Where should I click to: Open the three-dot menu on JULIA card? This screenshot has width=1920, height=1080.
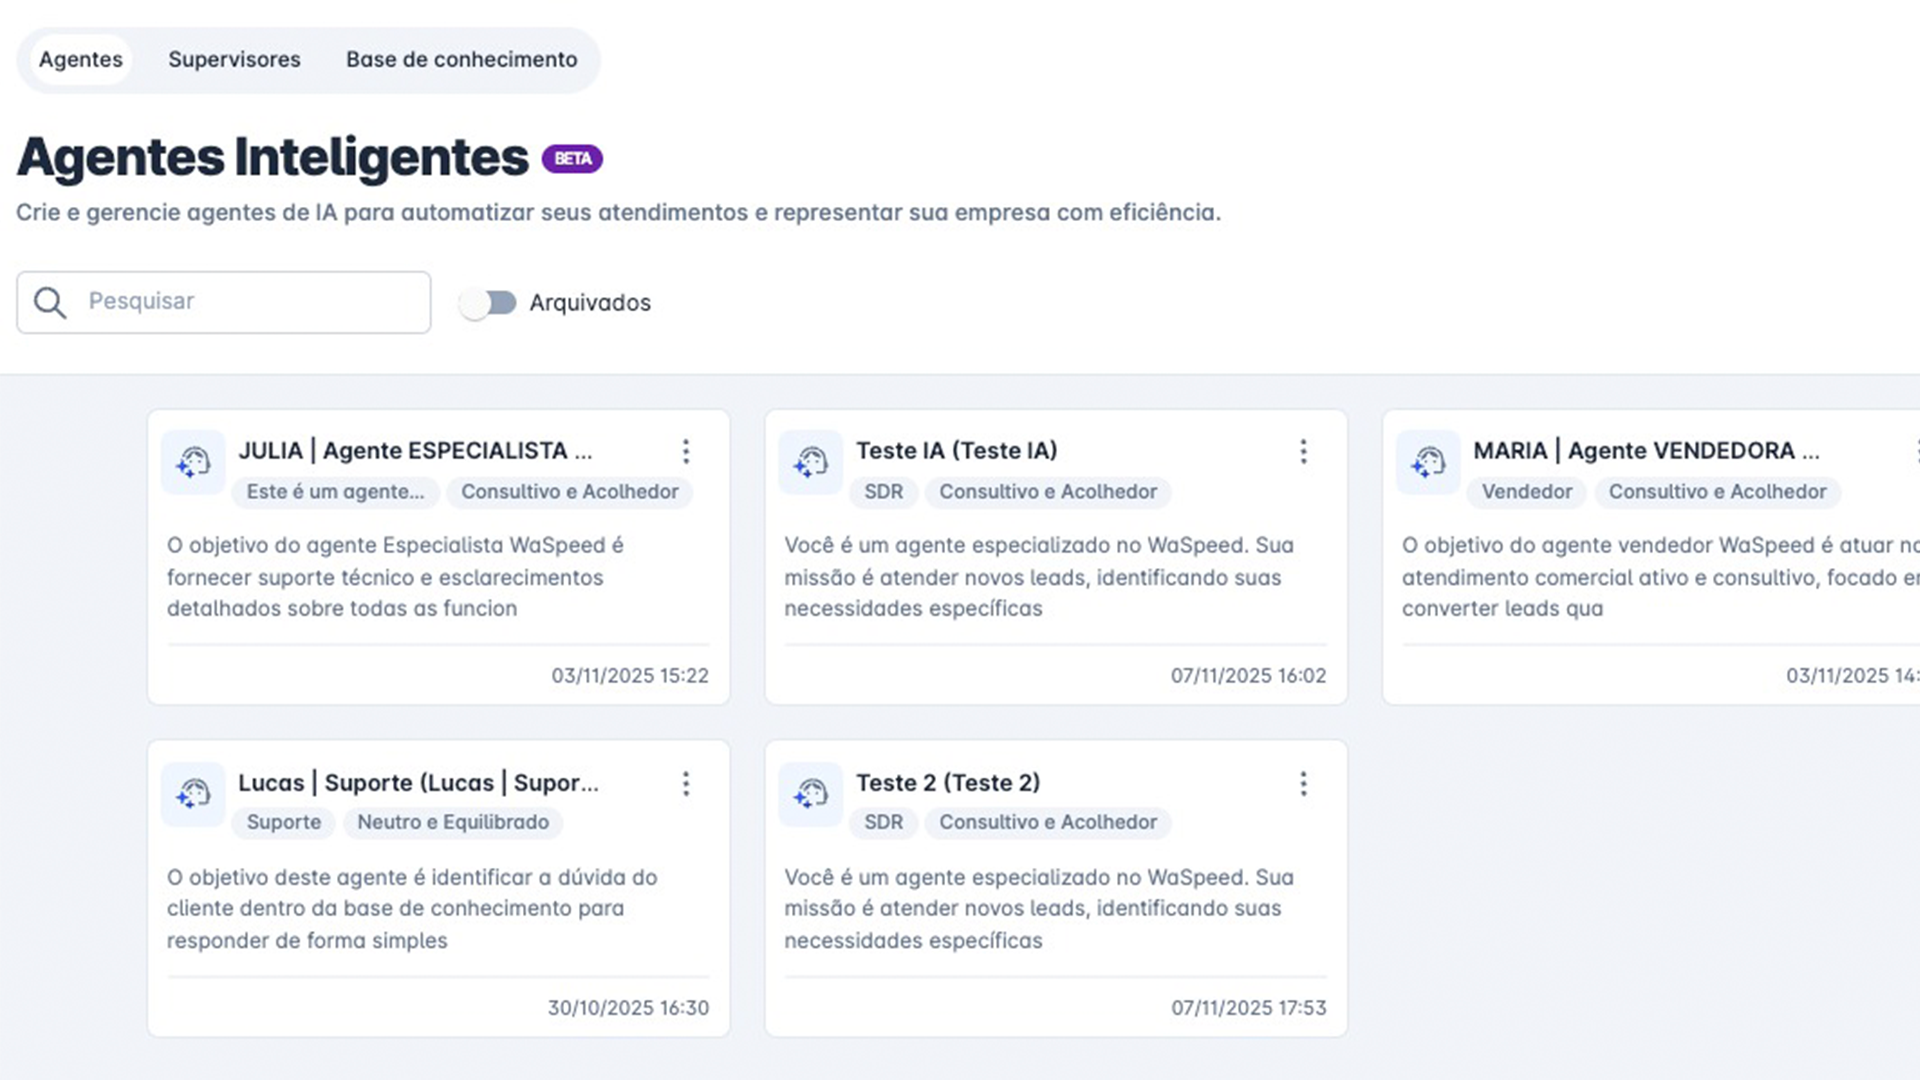coord(686,452)
